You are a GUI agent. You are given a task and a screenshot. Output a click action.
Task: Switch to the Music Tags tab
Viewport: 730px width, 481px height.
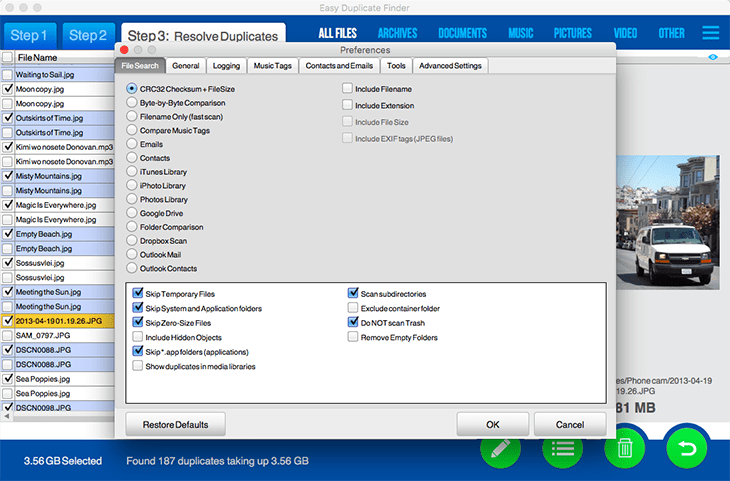272,67
